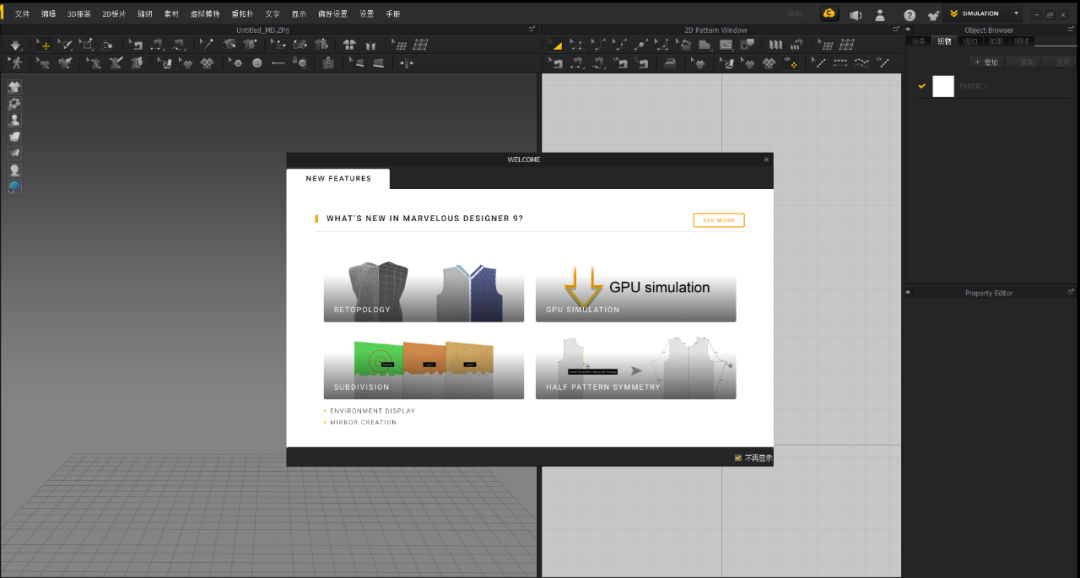Open the SIMULATION mode dropdown arrow
Viewport: 1080px width, 578px height.
click(1016, 14)
